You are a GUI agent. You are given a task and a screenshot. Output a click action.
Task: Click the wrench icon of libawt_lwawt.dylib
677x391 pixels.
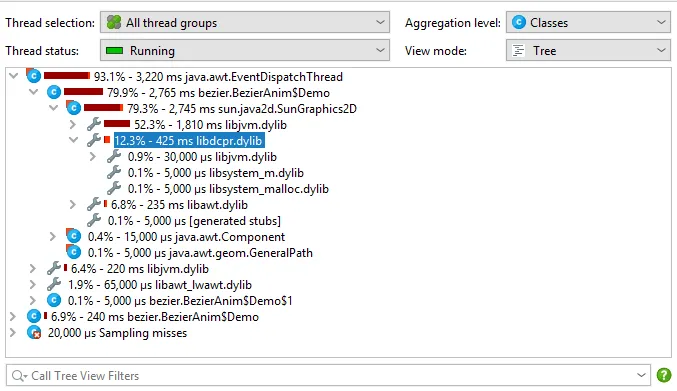54,284
